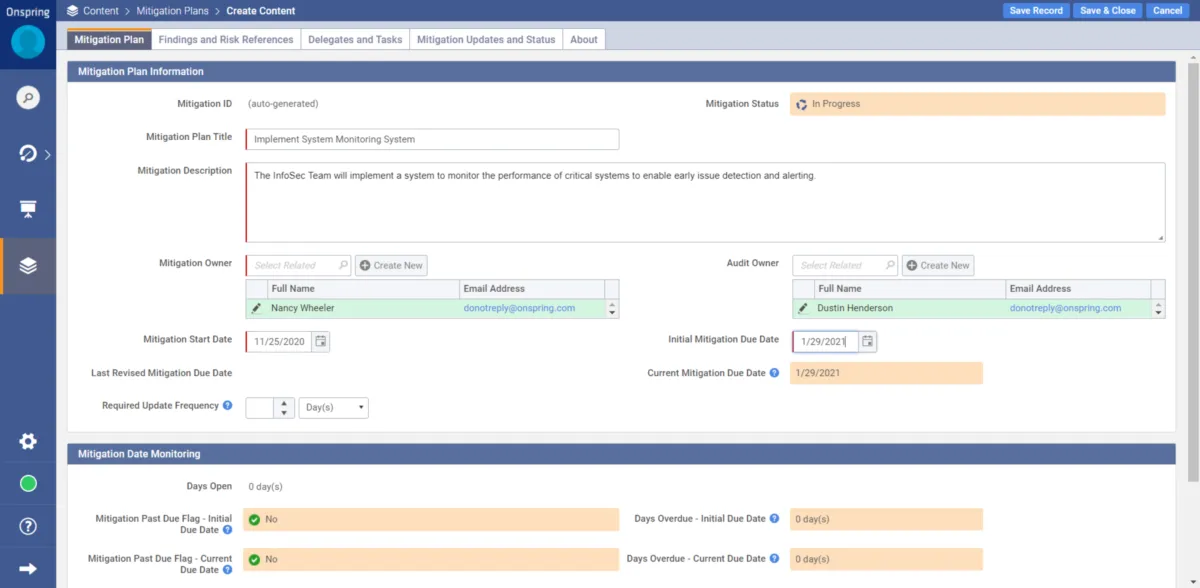Expand the Day(s) frequency unit dropdown
The image size is (1200, 588).
tap(334, 408)
